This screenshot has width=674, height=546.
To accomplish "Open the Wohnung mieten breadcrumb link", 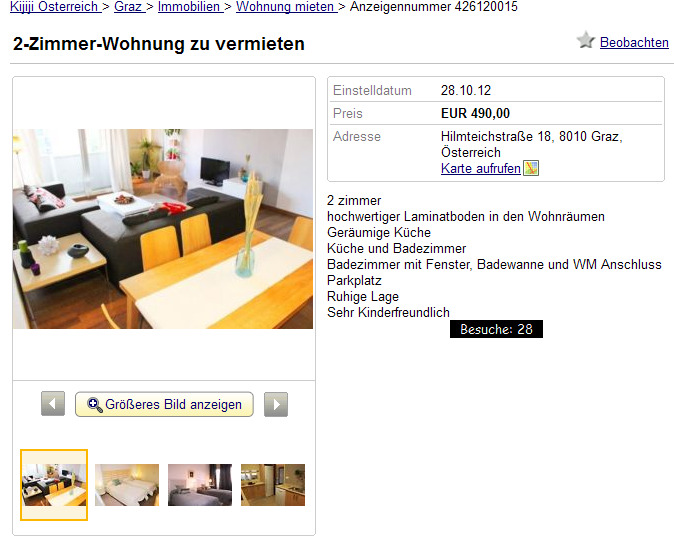I will pyautogui.click(x=285, y=7).
